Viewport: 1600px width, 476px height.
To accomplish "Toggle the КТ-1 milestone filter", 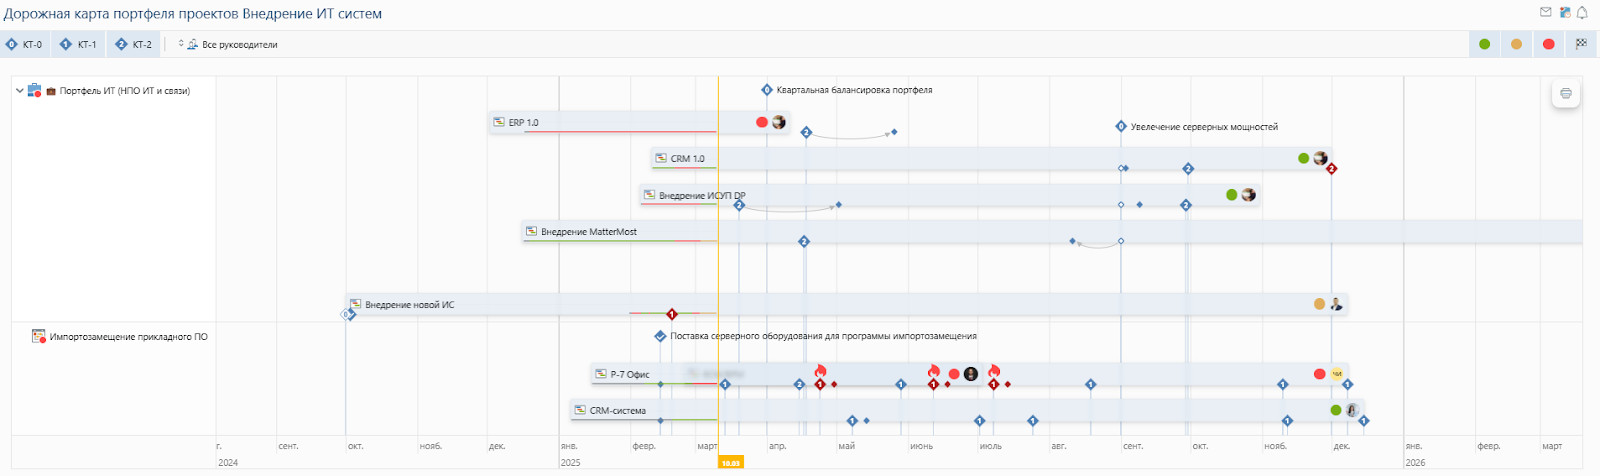I will pyautogui.click(x=78, y=44).
